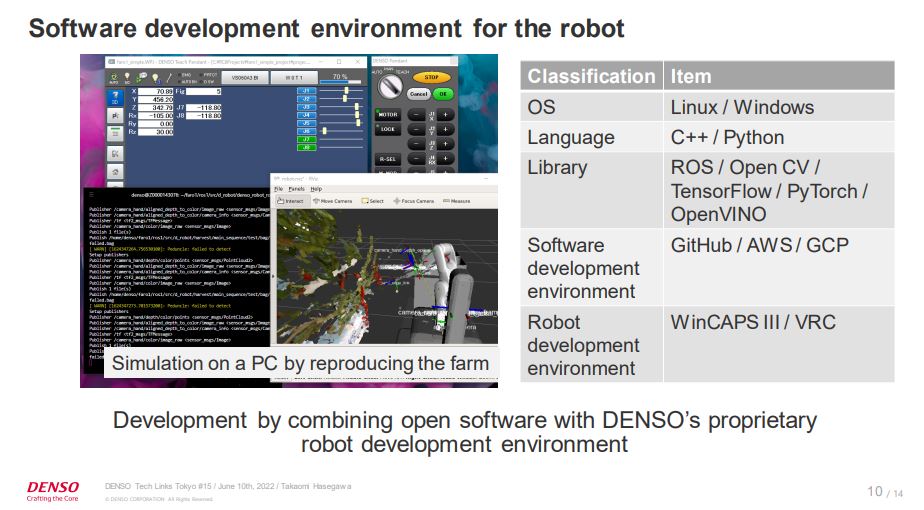
Task: Activate the Focus Camera tool
Action: pos(413,201)
